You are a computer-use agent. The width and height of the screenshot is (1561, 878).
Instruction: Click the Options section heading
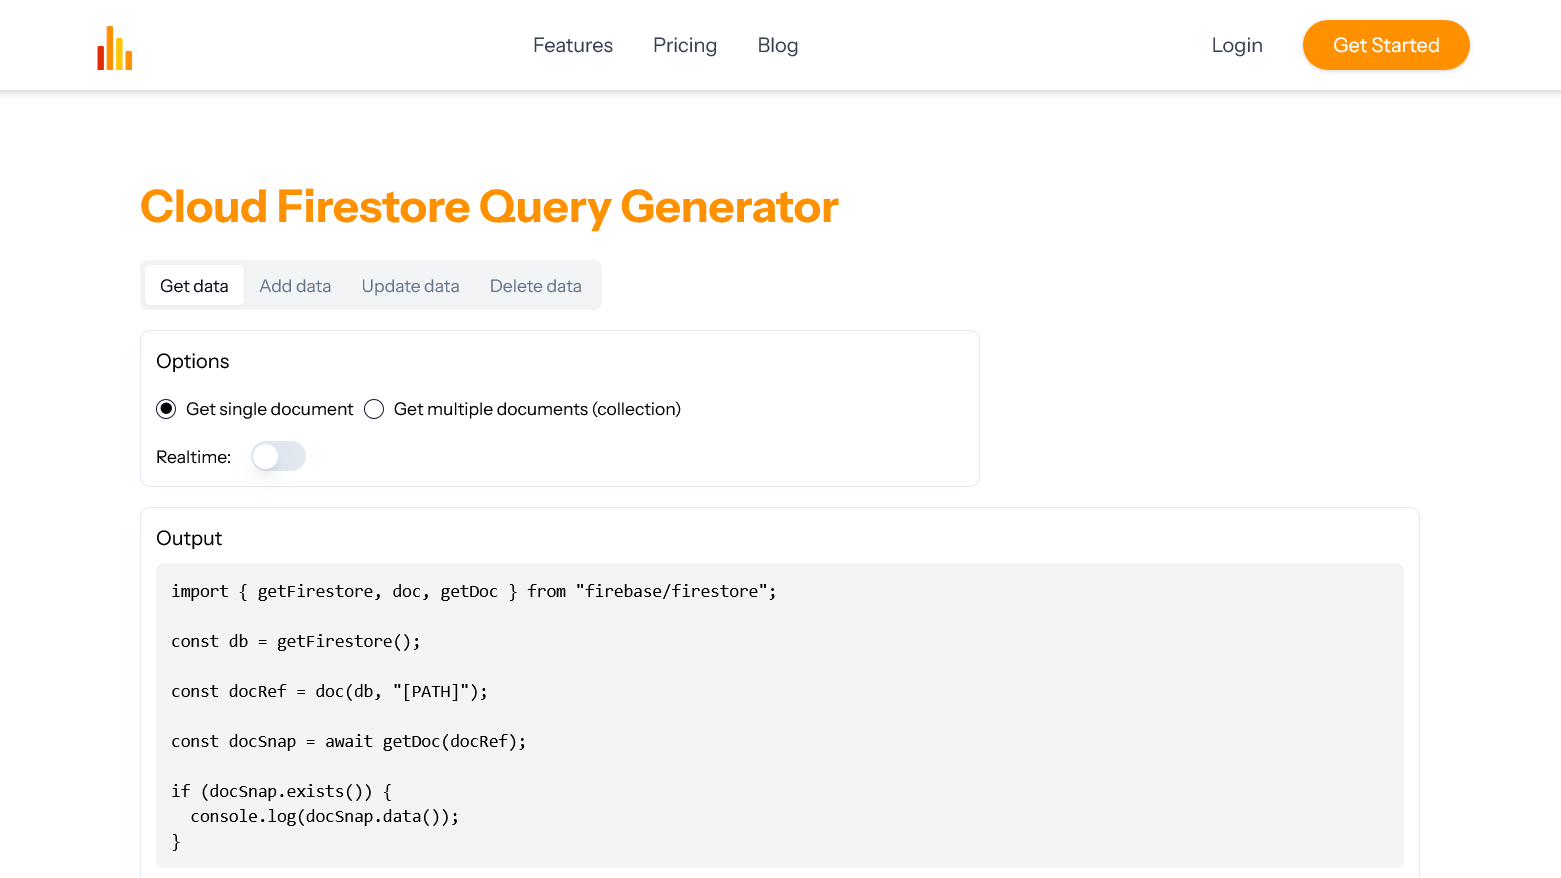pyautogui.click(x=193, y=361)
